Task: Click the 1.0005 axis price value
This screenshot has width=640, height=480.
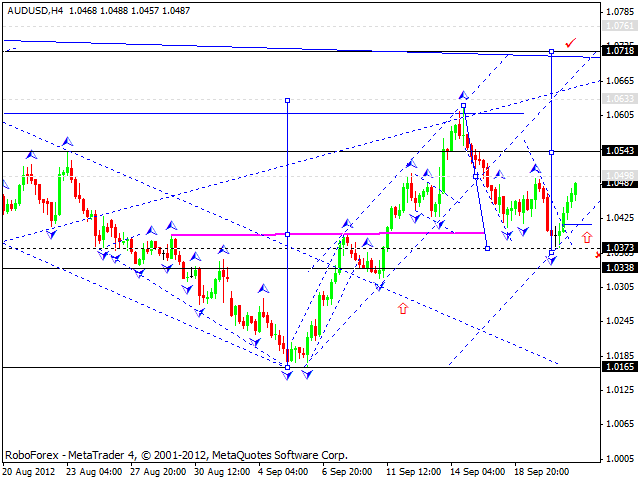Action: point(620,459)
